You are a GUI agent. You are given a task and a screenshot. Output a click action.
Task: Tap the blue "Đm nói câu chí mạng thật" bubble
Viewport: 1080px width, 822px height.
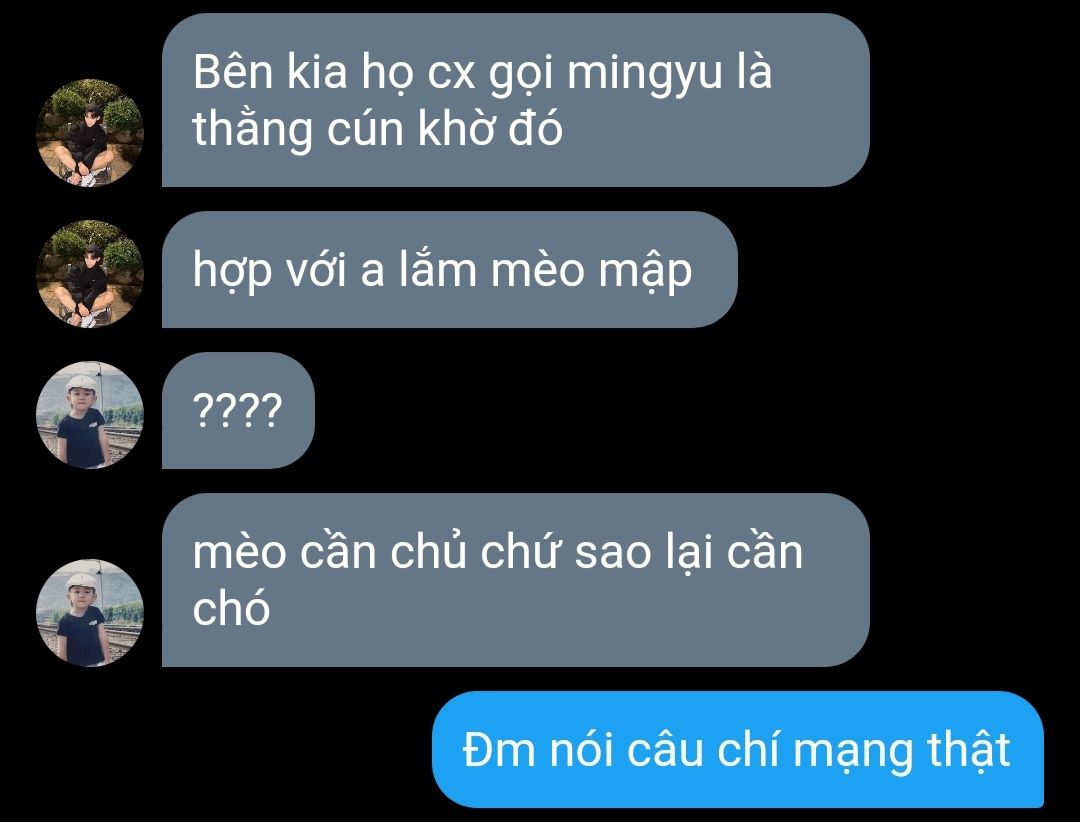(738, 749)
